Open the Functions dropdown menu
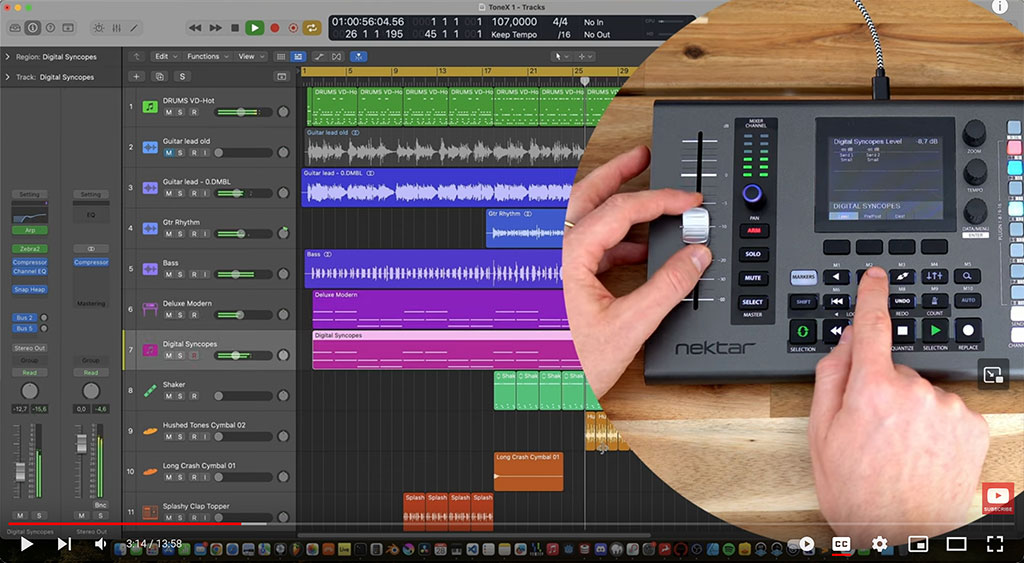1024x563 pixels. point(207,57)
